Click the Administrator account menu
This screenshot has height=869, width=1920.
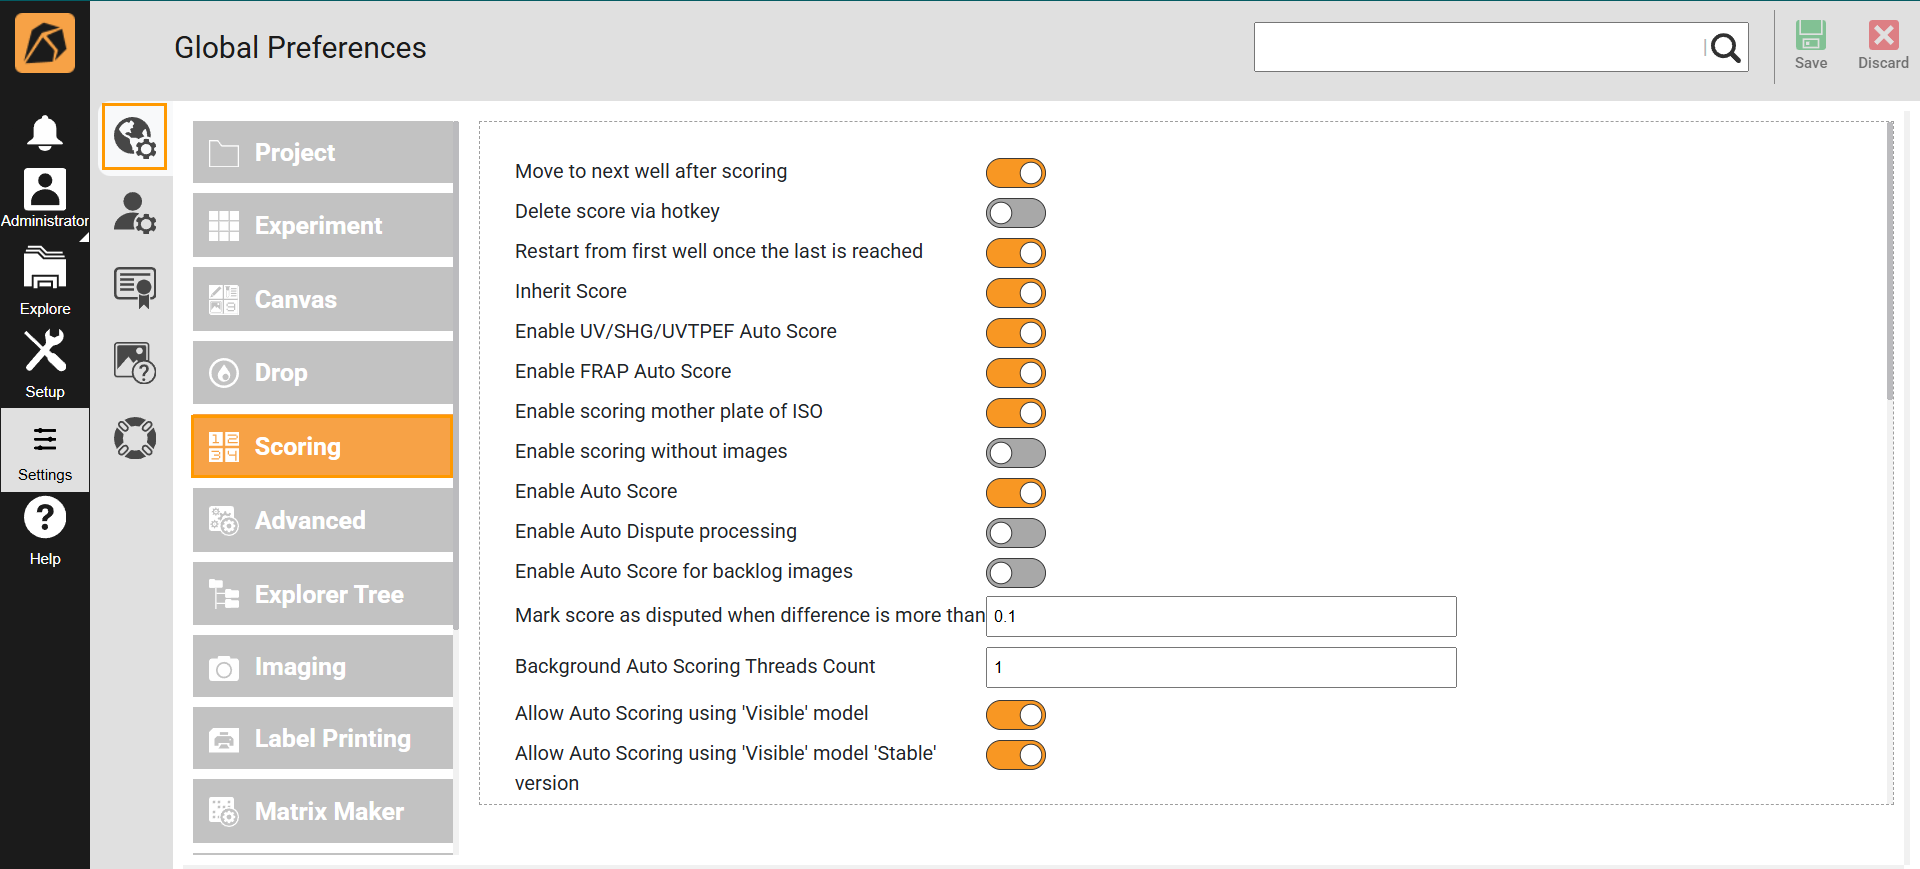(x=45, y=198)
